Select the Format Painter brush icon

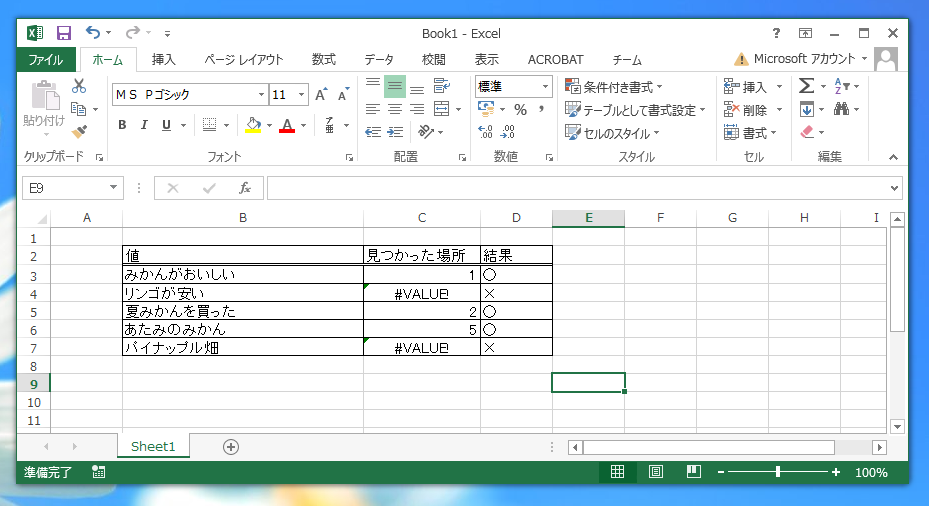[x=79, y=132]
